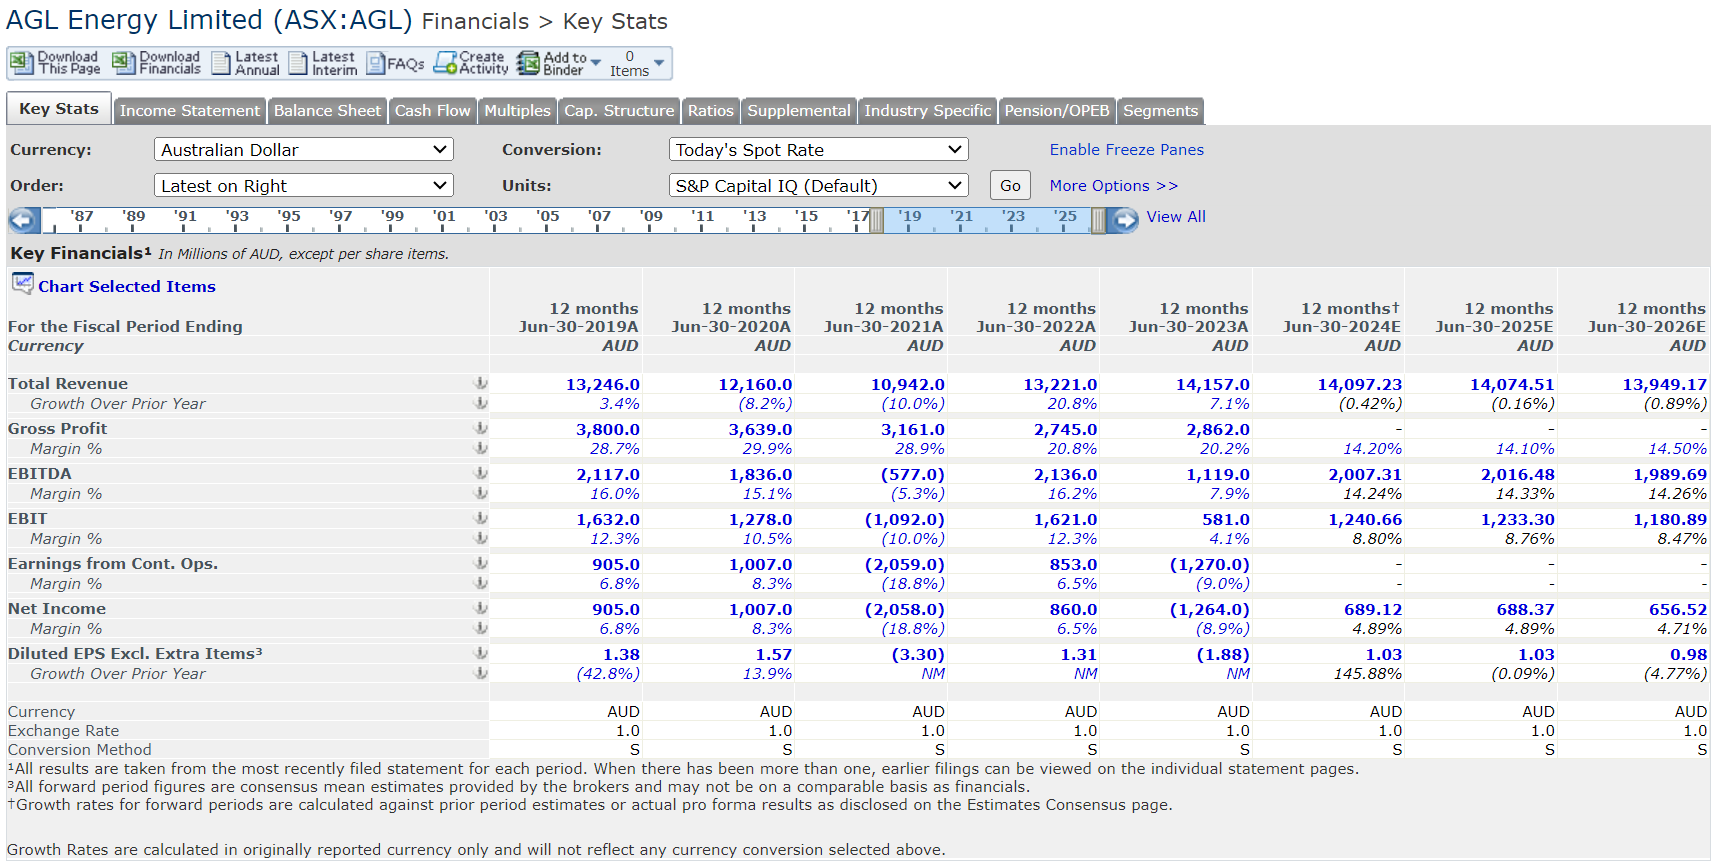Click the Download Financials Excel icon
Image resolution: width=1715 pixels, height=863 pixels.
[123, 63]
